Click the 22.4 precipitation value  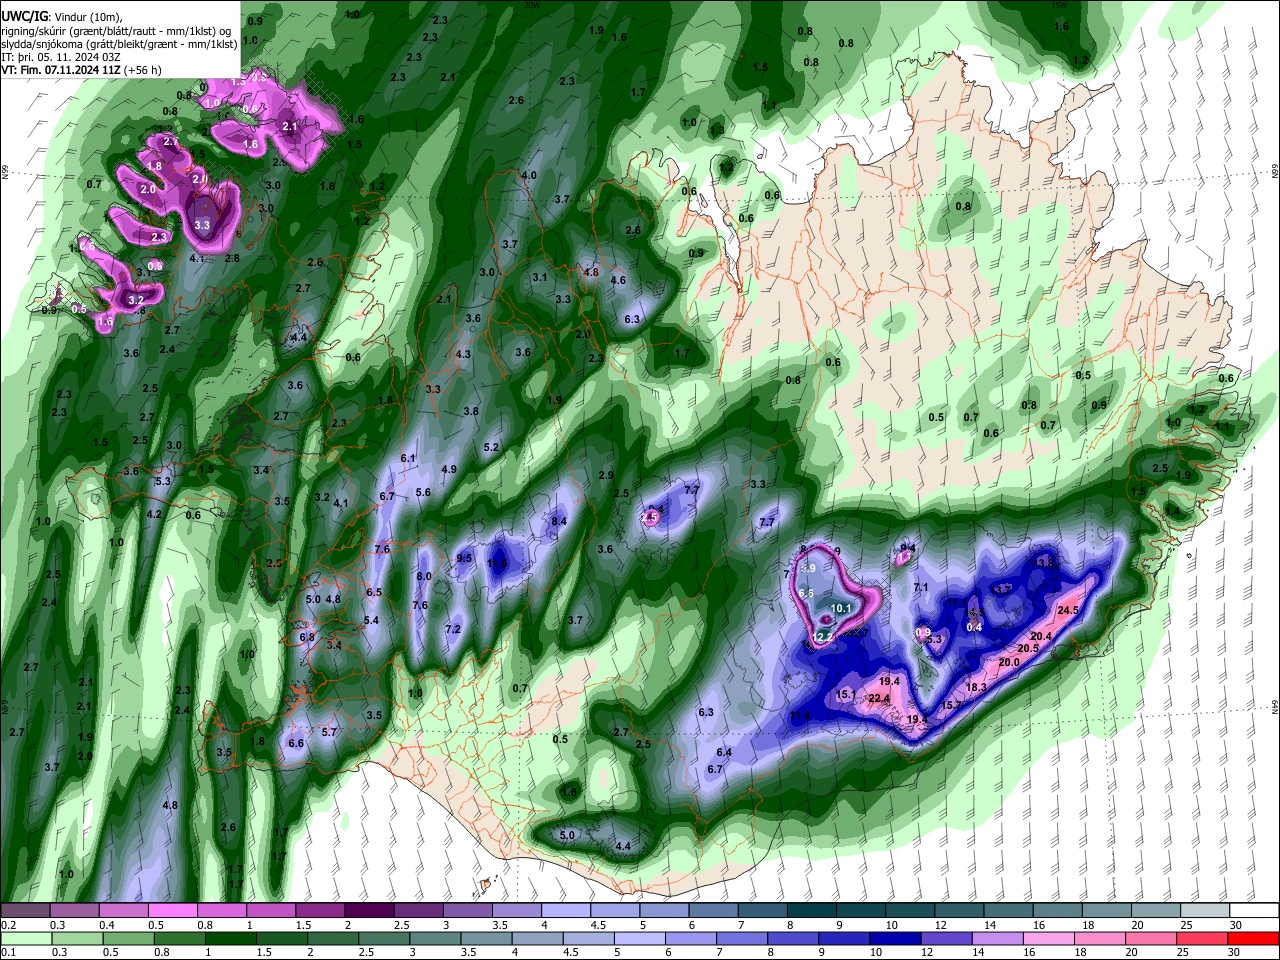tap(879, 698)
